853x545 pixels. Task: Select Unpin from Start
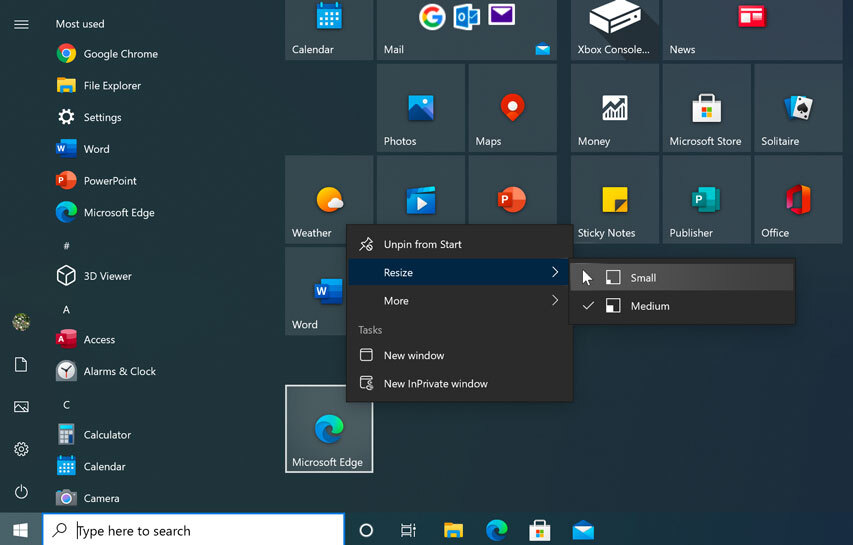(x=459, y=244)
